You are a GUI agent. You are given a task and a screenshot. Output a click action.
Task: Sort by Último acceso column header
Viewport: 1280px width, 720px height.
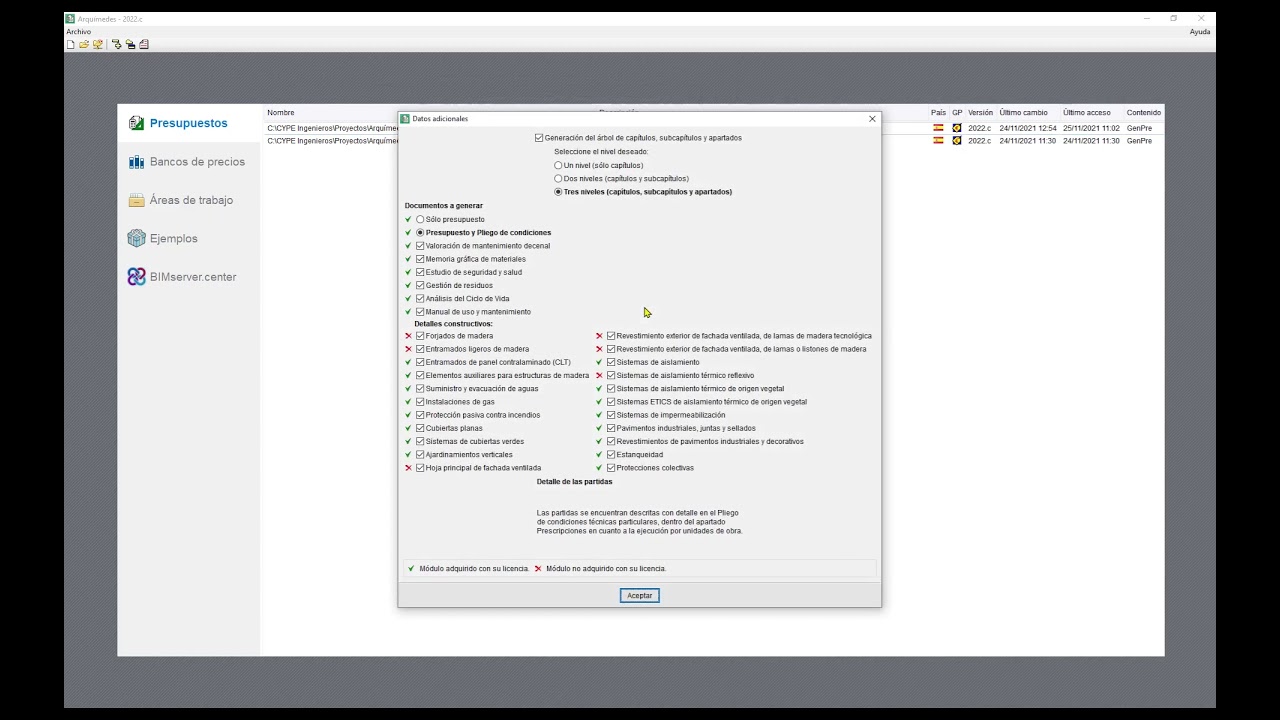pyautogui.click(x=1086, y=113)
